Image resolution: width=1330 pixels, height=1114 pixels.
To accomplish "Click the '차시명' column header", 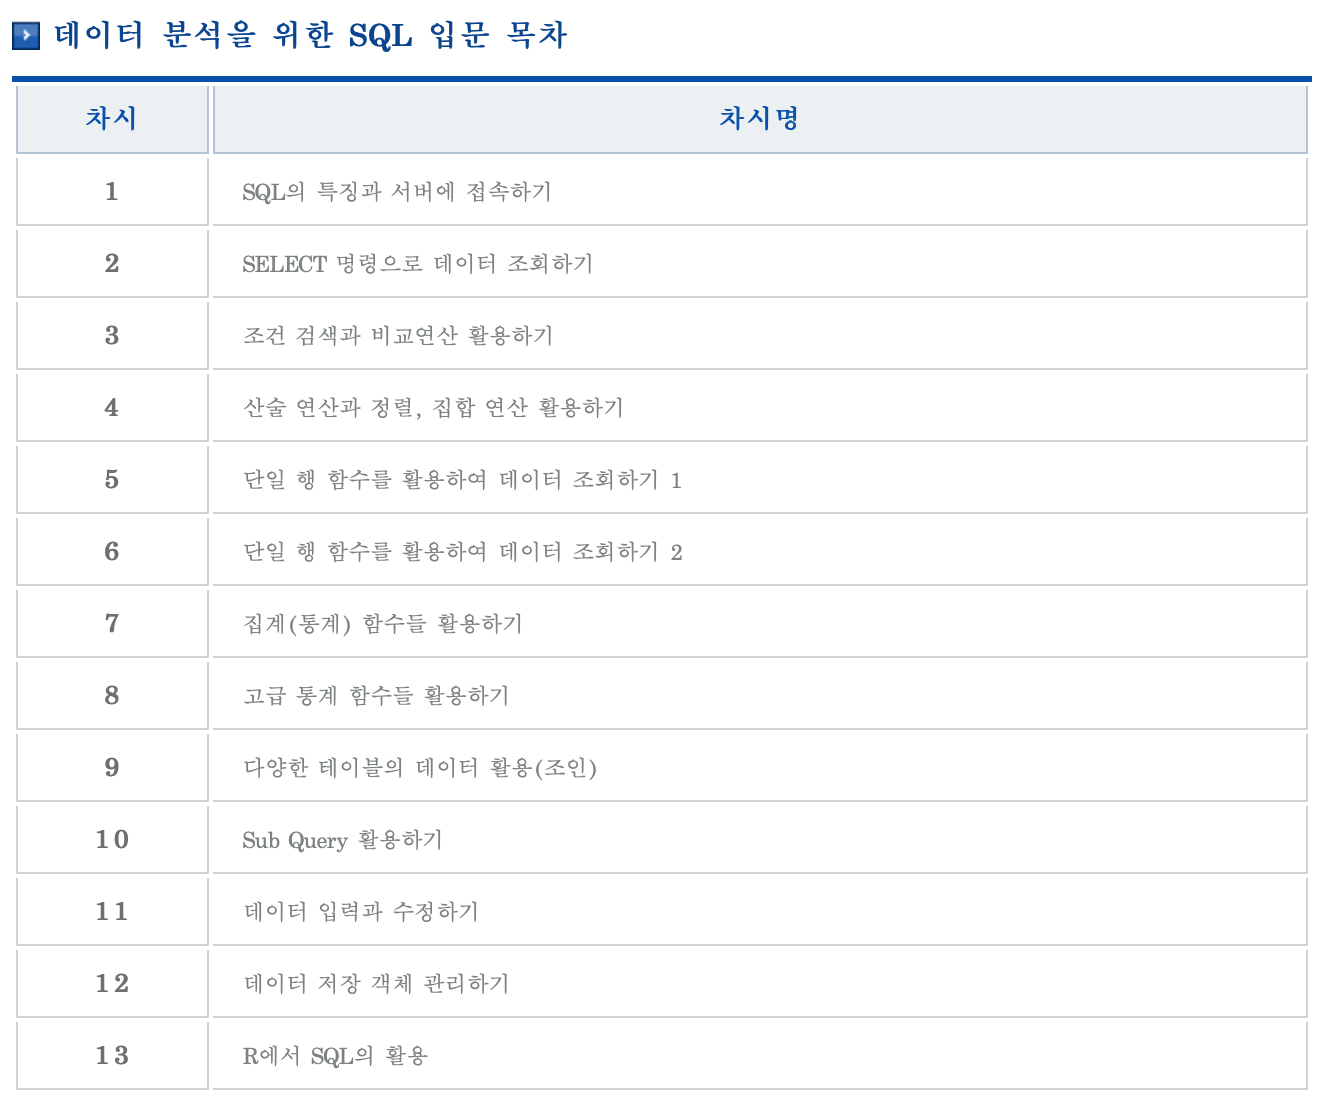I will tap(758, 119).
